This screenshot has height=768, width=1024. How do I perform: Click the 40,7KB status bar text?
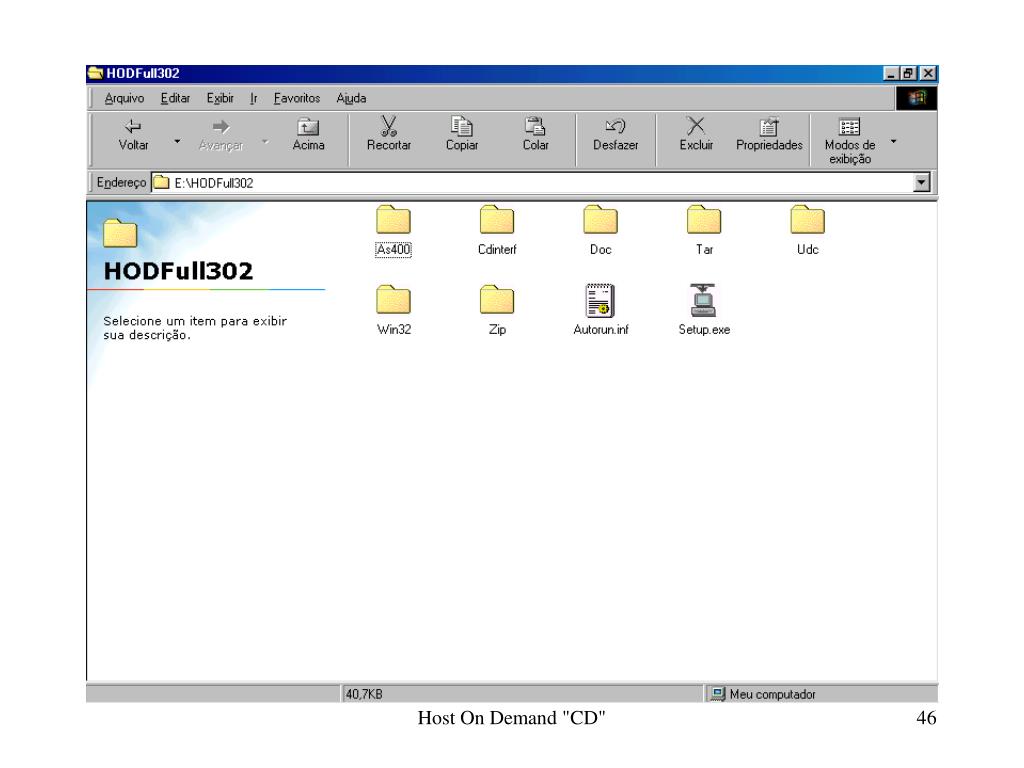364,694
